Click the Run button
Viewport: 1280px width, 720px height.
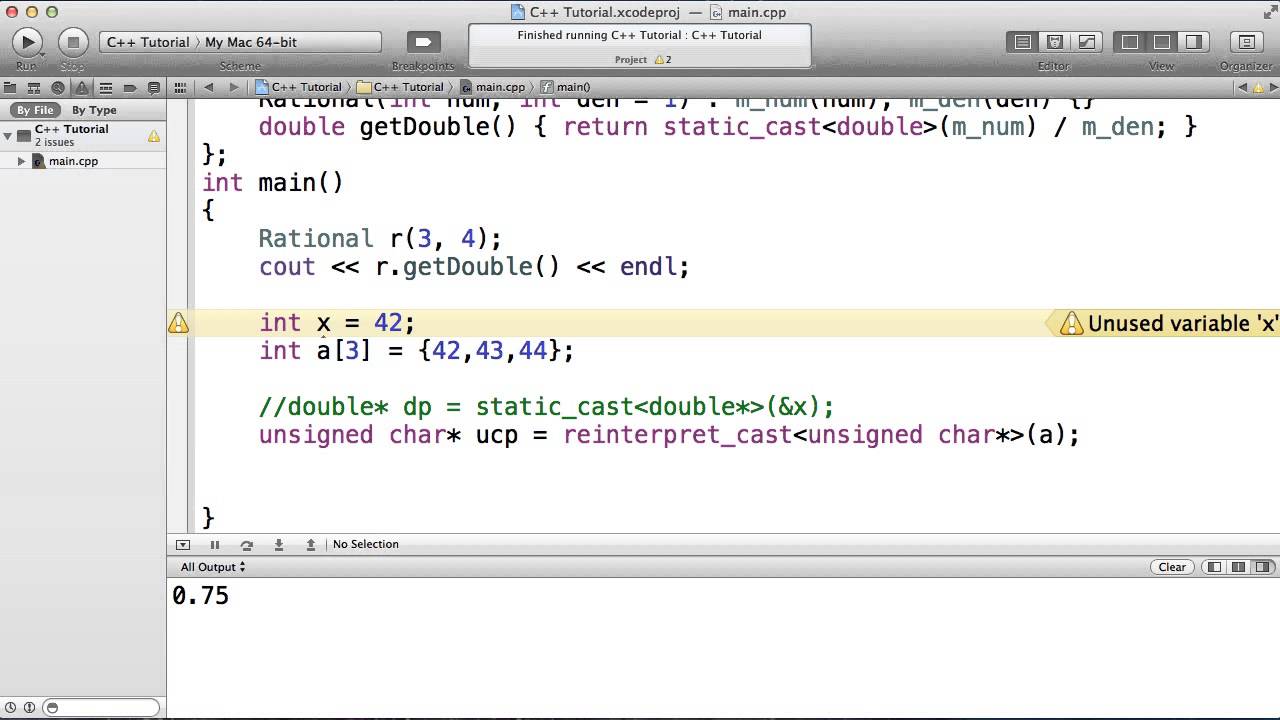point(26,42)
